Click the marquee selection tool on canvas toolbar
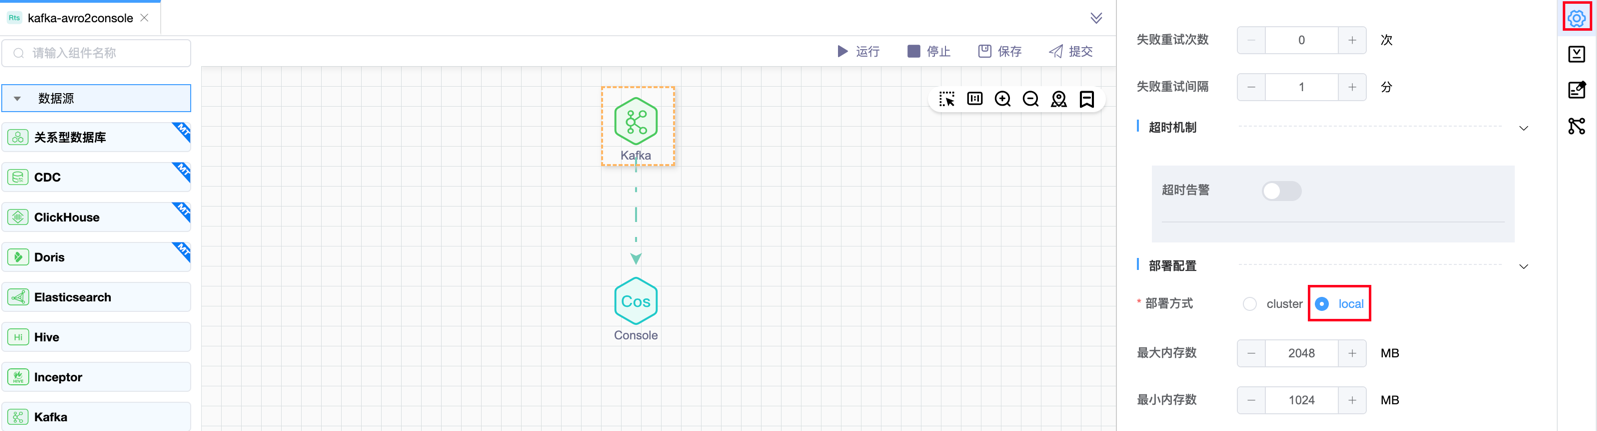Image resolution: width=1597 pixels, height=431 pixels. point(946,99)
